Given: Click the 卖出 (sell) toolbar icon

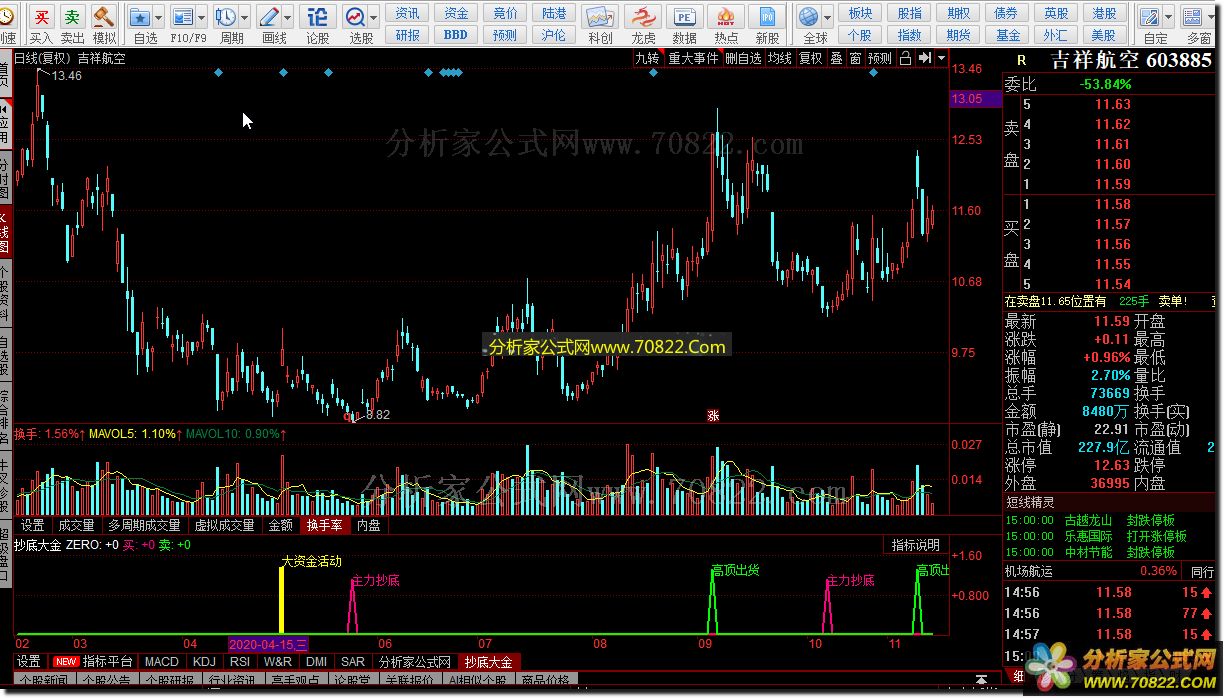Looking at the screenshot, I should tap(72, 17).
